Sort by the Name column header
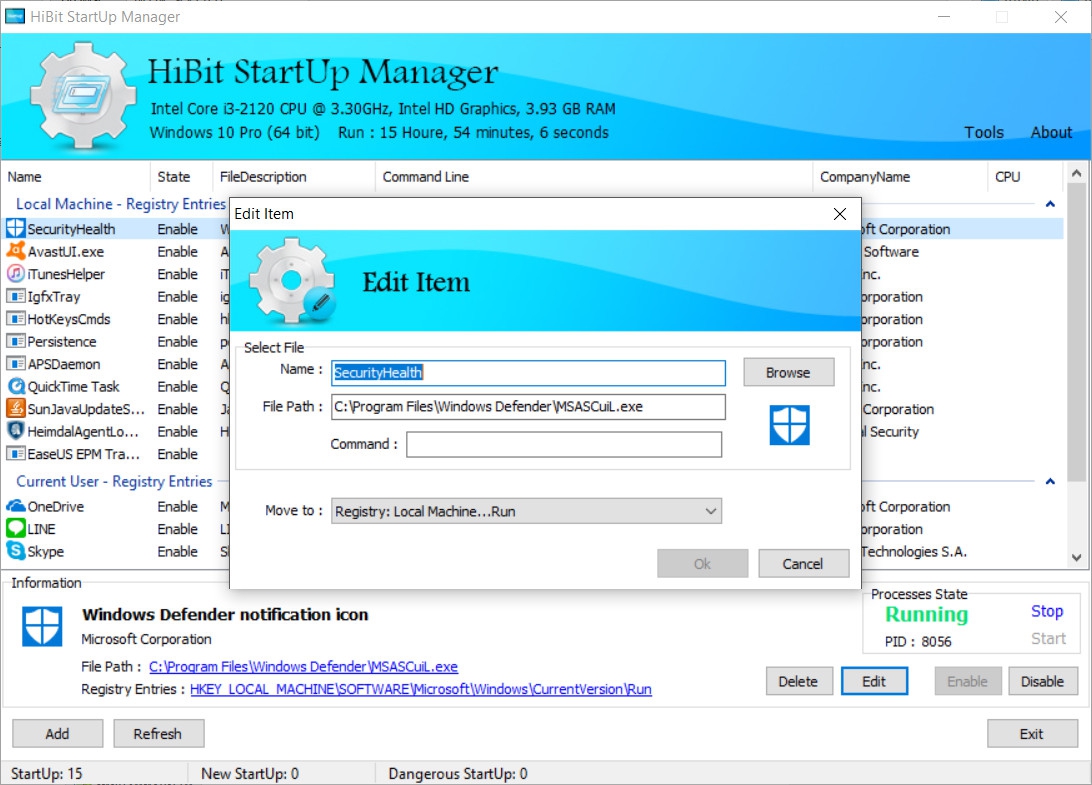The image size is (1092, 785). tap(76, 177)
